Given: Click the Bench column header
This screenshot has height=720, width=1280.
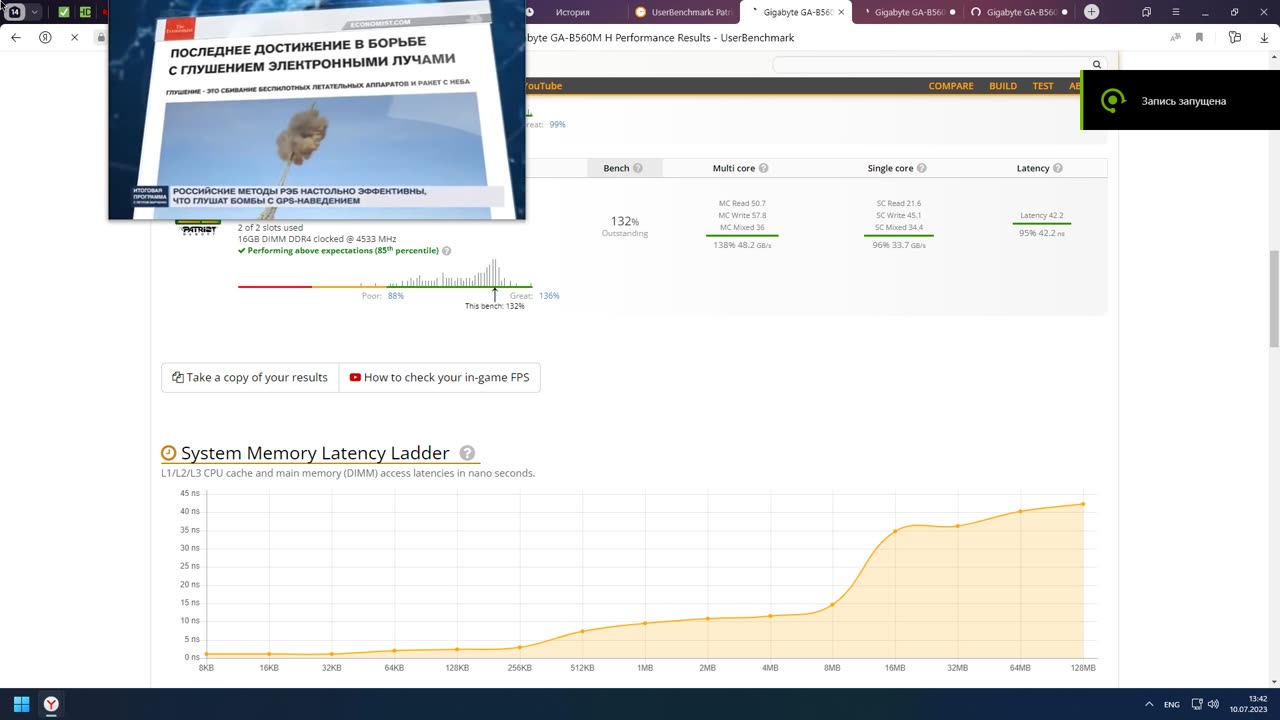Looking at the screenshot, I should tap(617, 168).
